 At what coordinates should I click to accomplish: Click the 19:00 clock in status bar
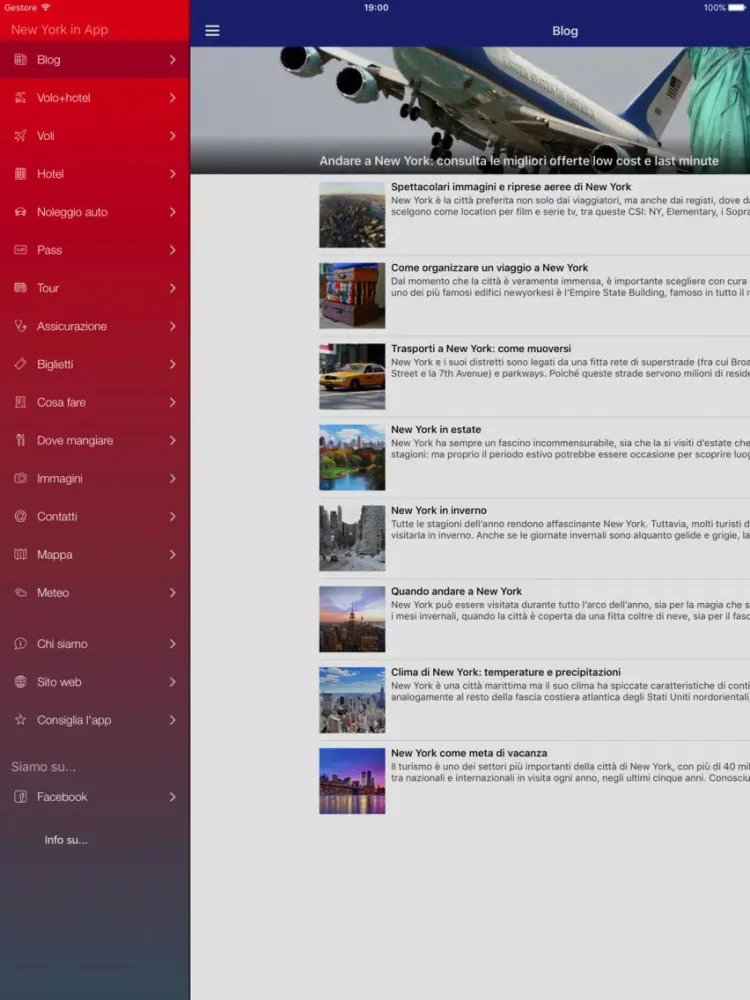(x=376, y=8)
